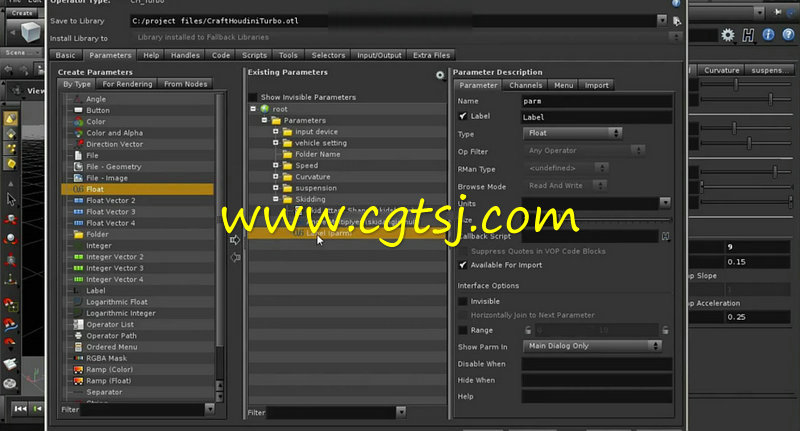Image resolution: width=800 pixels, height=431 pixels.
Task: Switch to From Nodes tab
Action: pos(185,84)
